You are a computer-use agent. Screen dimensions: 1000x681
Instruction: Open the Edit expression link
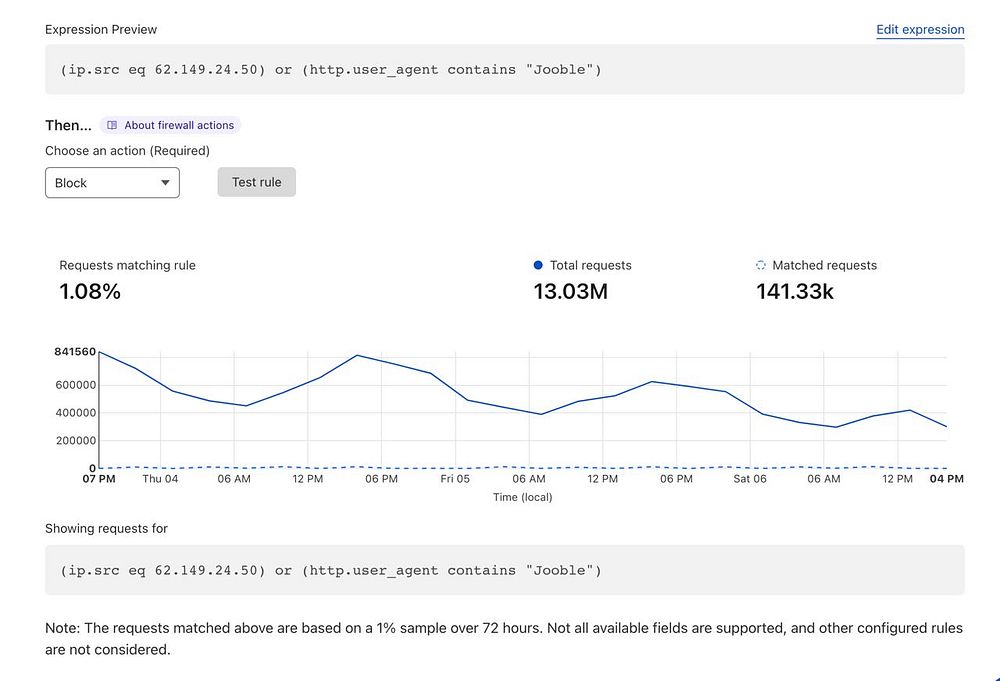coord(920,30)
